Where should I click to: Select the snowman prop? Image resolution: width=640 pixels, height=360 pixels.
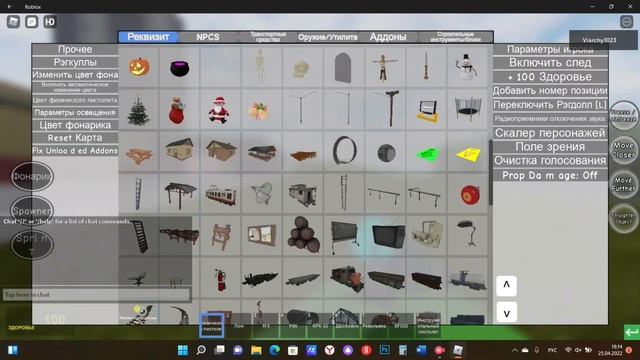467,67
